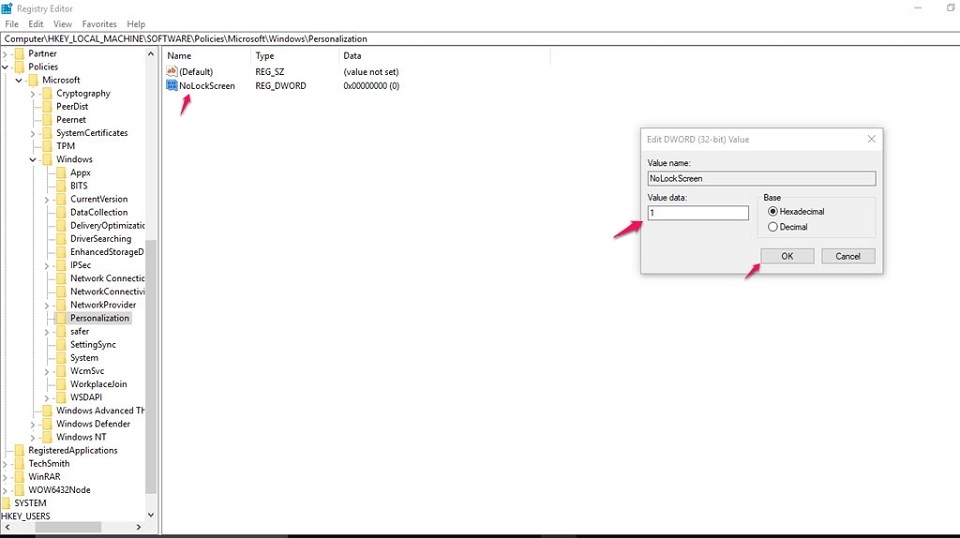The image size is (960, 538).
Task: Open the View menu
Action: point(62,24)
